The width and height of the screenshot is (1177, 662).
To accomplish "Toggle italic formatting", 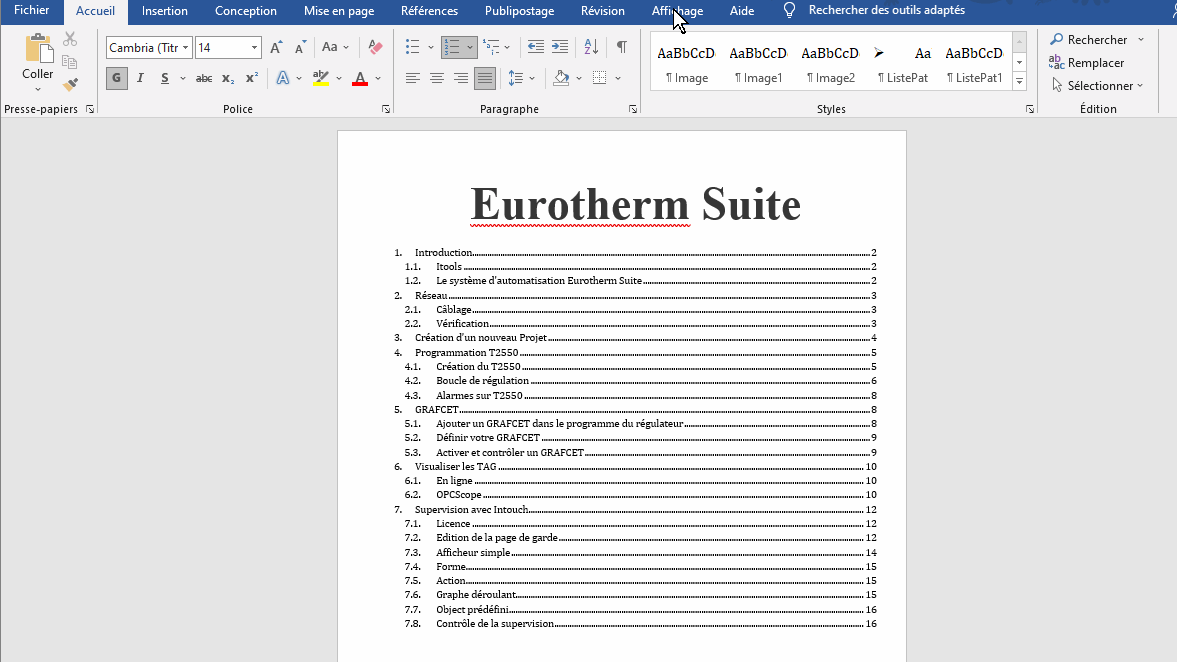I will tap(140, 78).
